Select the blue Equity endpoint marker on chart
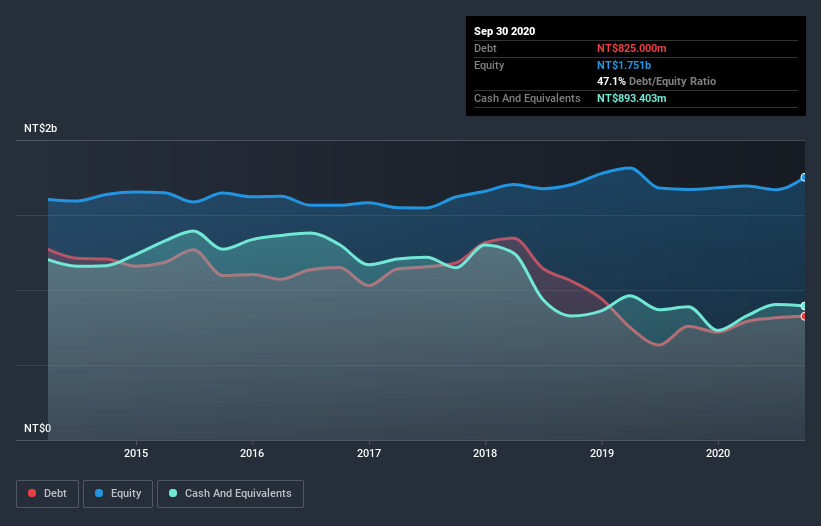Viewport: 821px width, 526px height. coord(804,177)
